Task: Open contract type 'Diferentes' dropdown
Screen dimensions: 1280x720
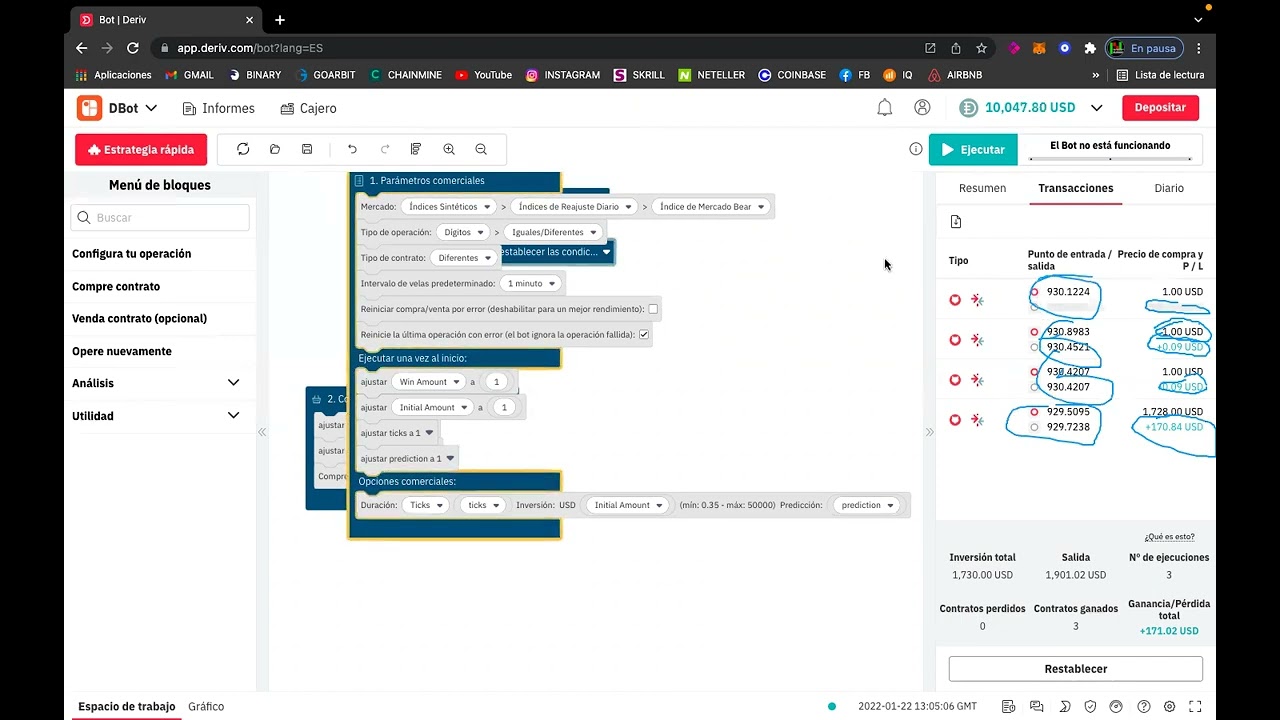Action: tap(465, 258)
